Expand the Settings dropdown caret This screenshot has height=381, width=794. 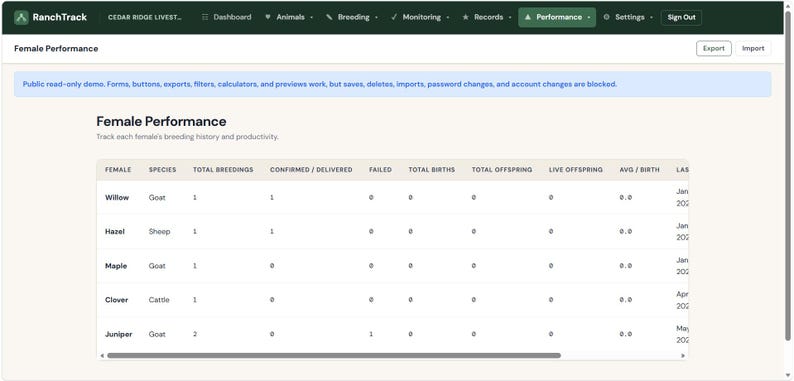651,17
